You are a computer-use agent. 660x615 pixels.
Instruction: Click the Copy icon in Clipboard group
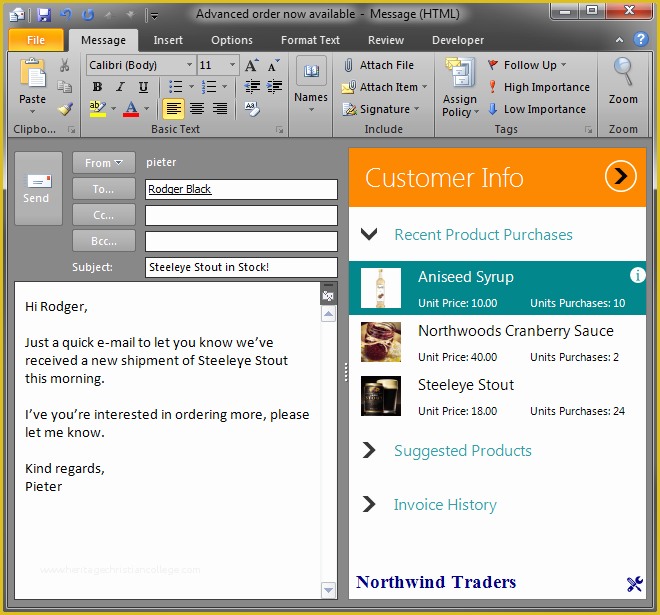[x=64, y=86]
